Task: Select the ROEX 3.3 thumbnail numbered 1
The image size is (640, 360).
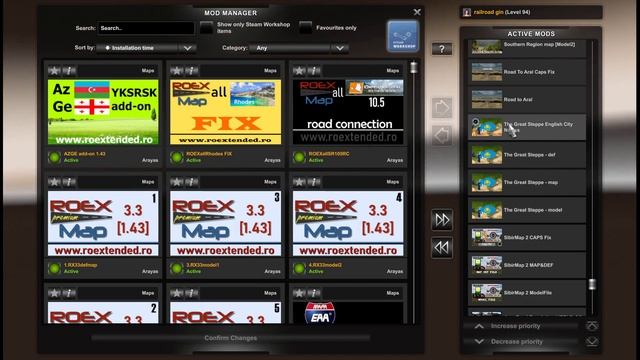Action: coord(103,223)
